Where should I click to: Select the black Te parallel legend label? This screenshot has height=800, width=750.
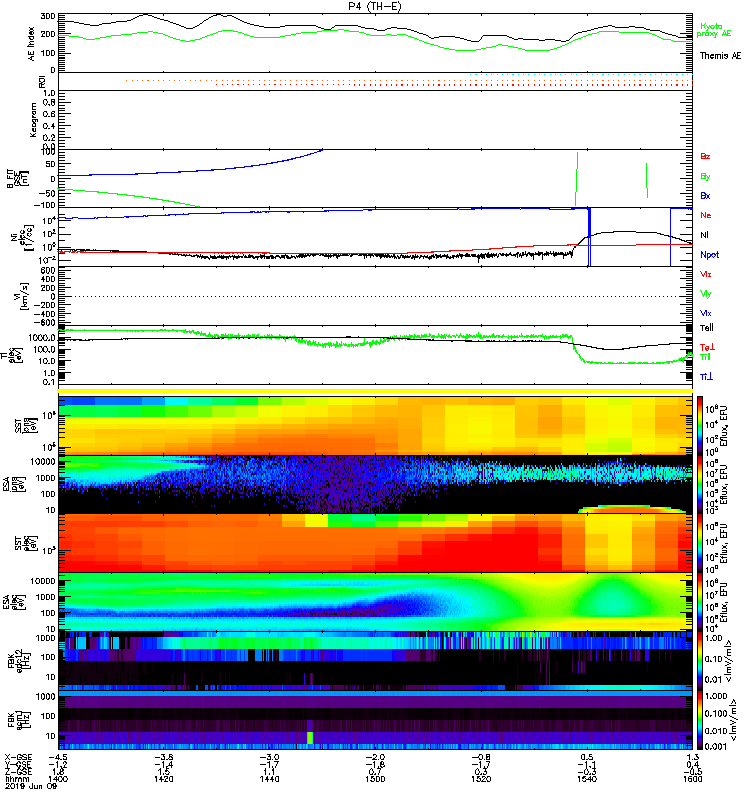tap(707, 328)
